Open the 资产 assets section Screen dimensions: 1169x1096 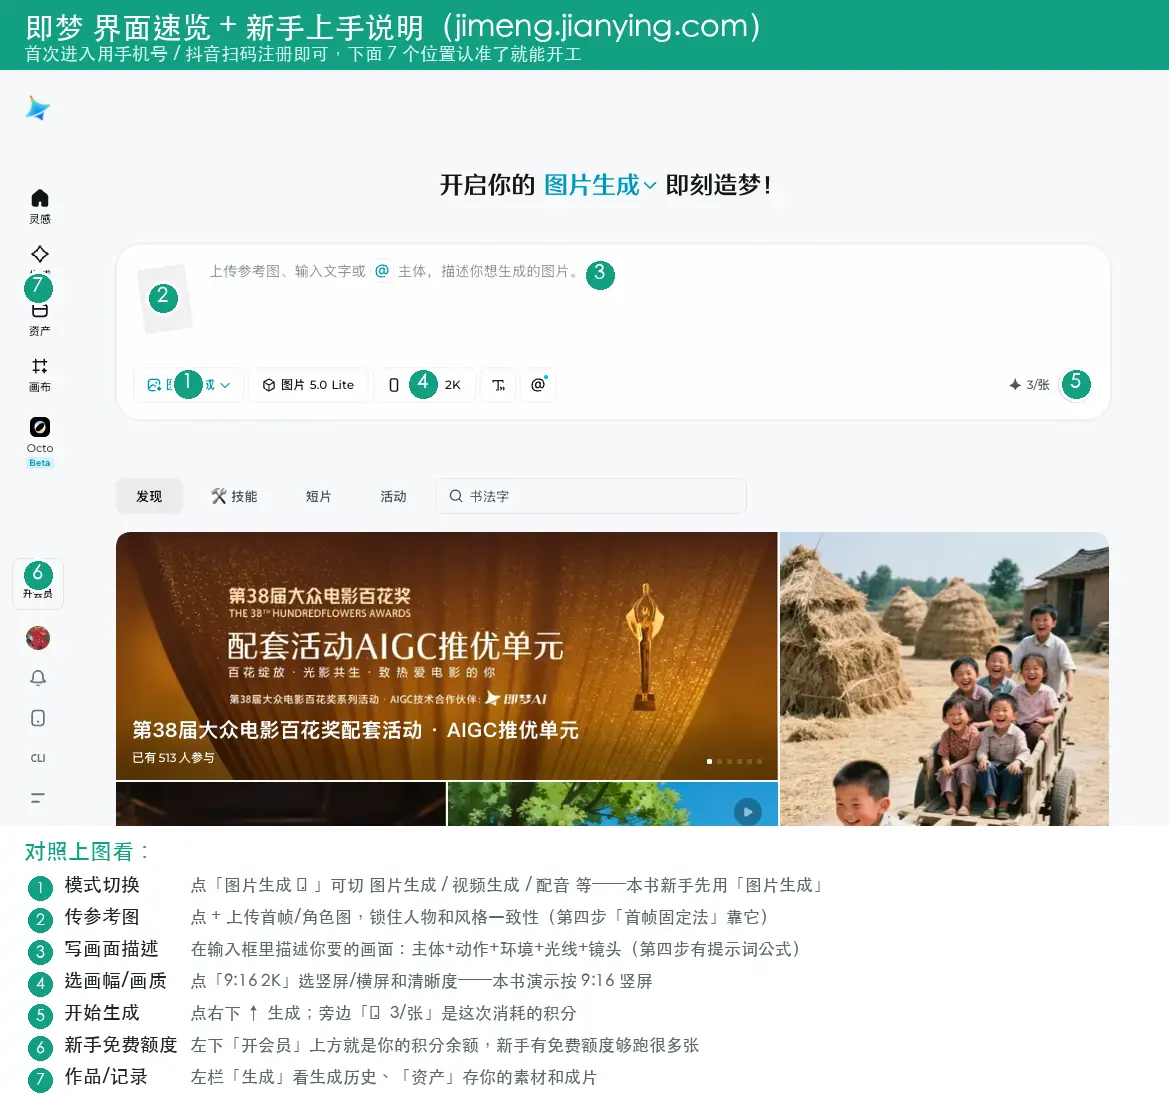tap(40, 321)
